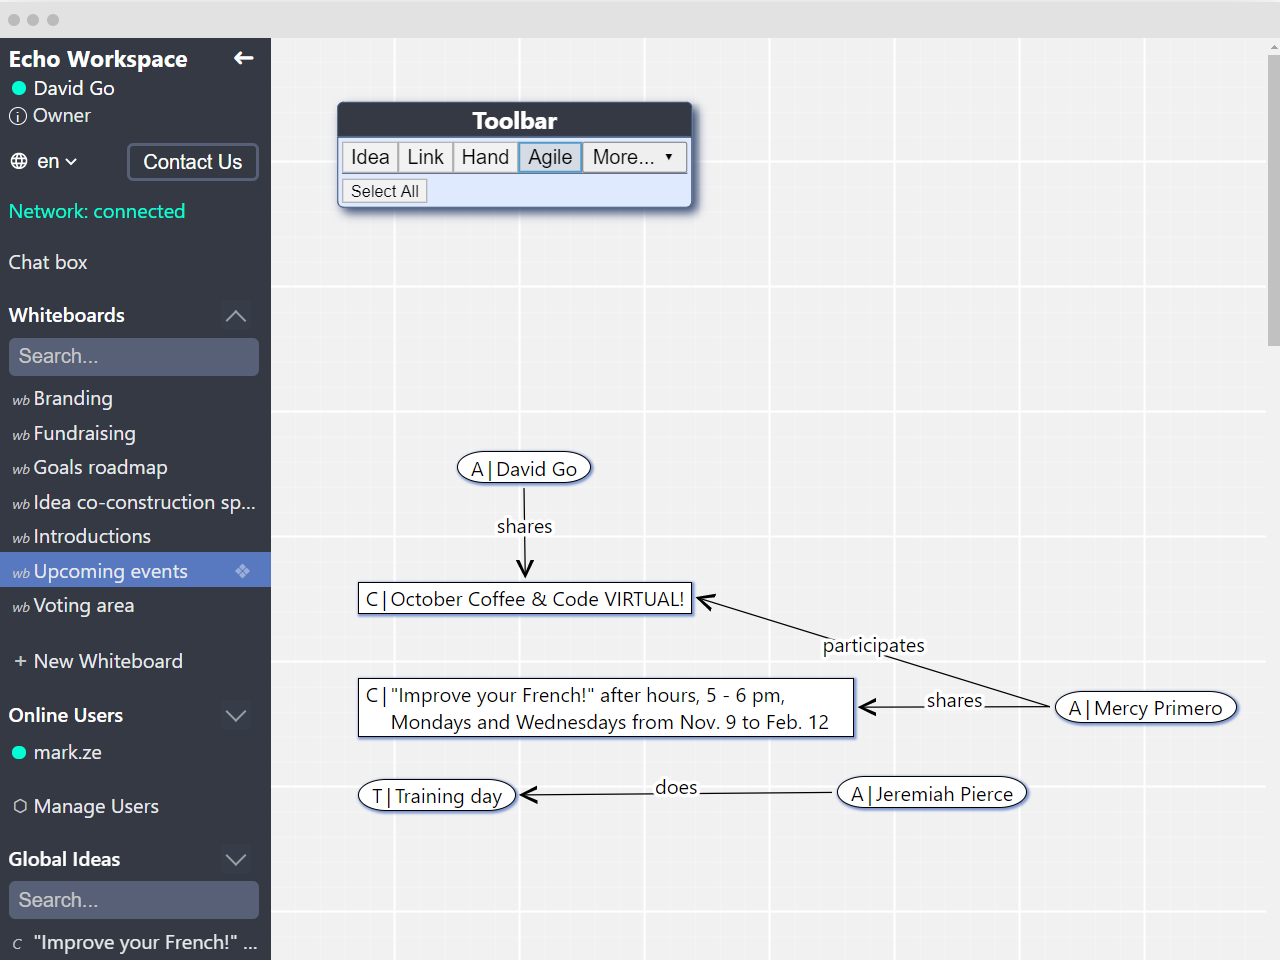Open the More... dropdown in the Toolbar
Screen dimensions: 1280x960
click(634, 157)
